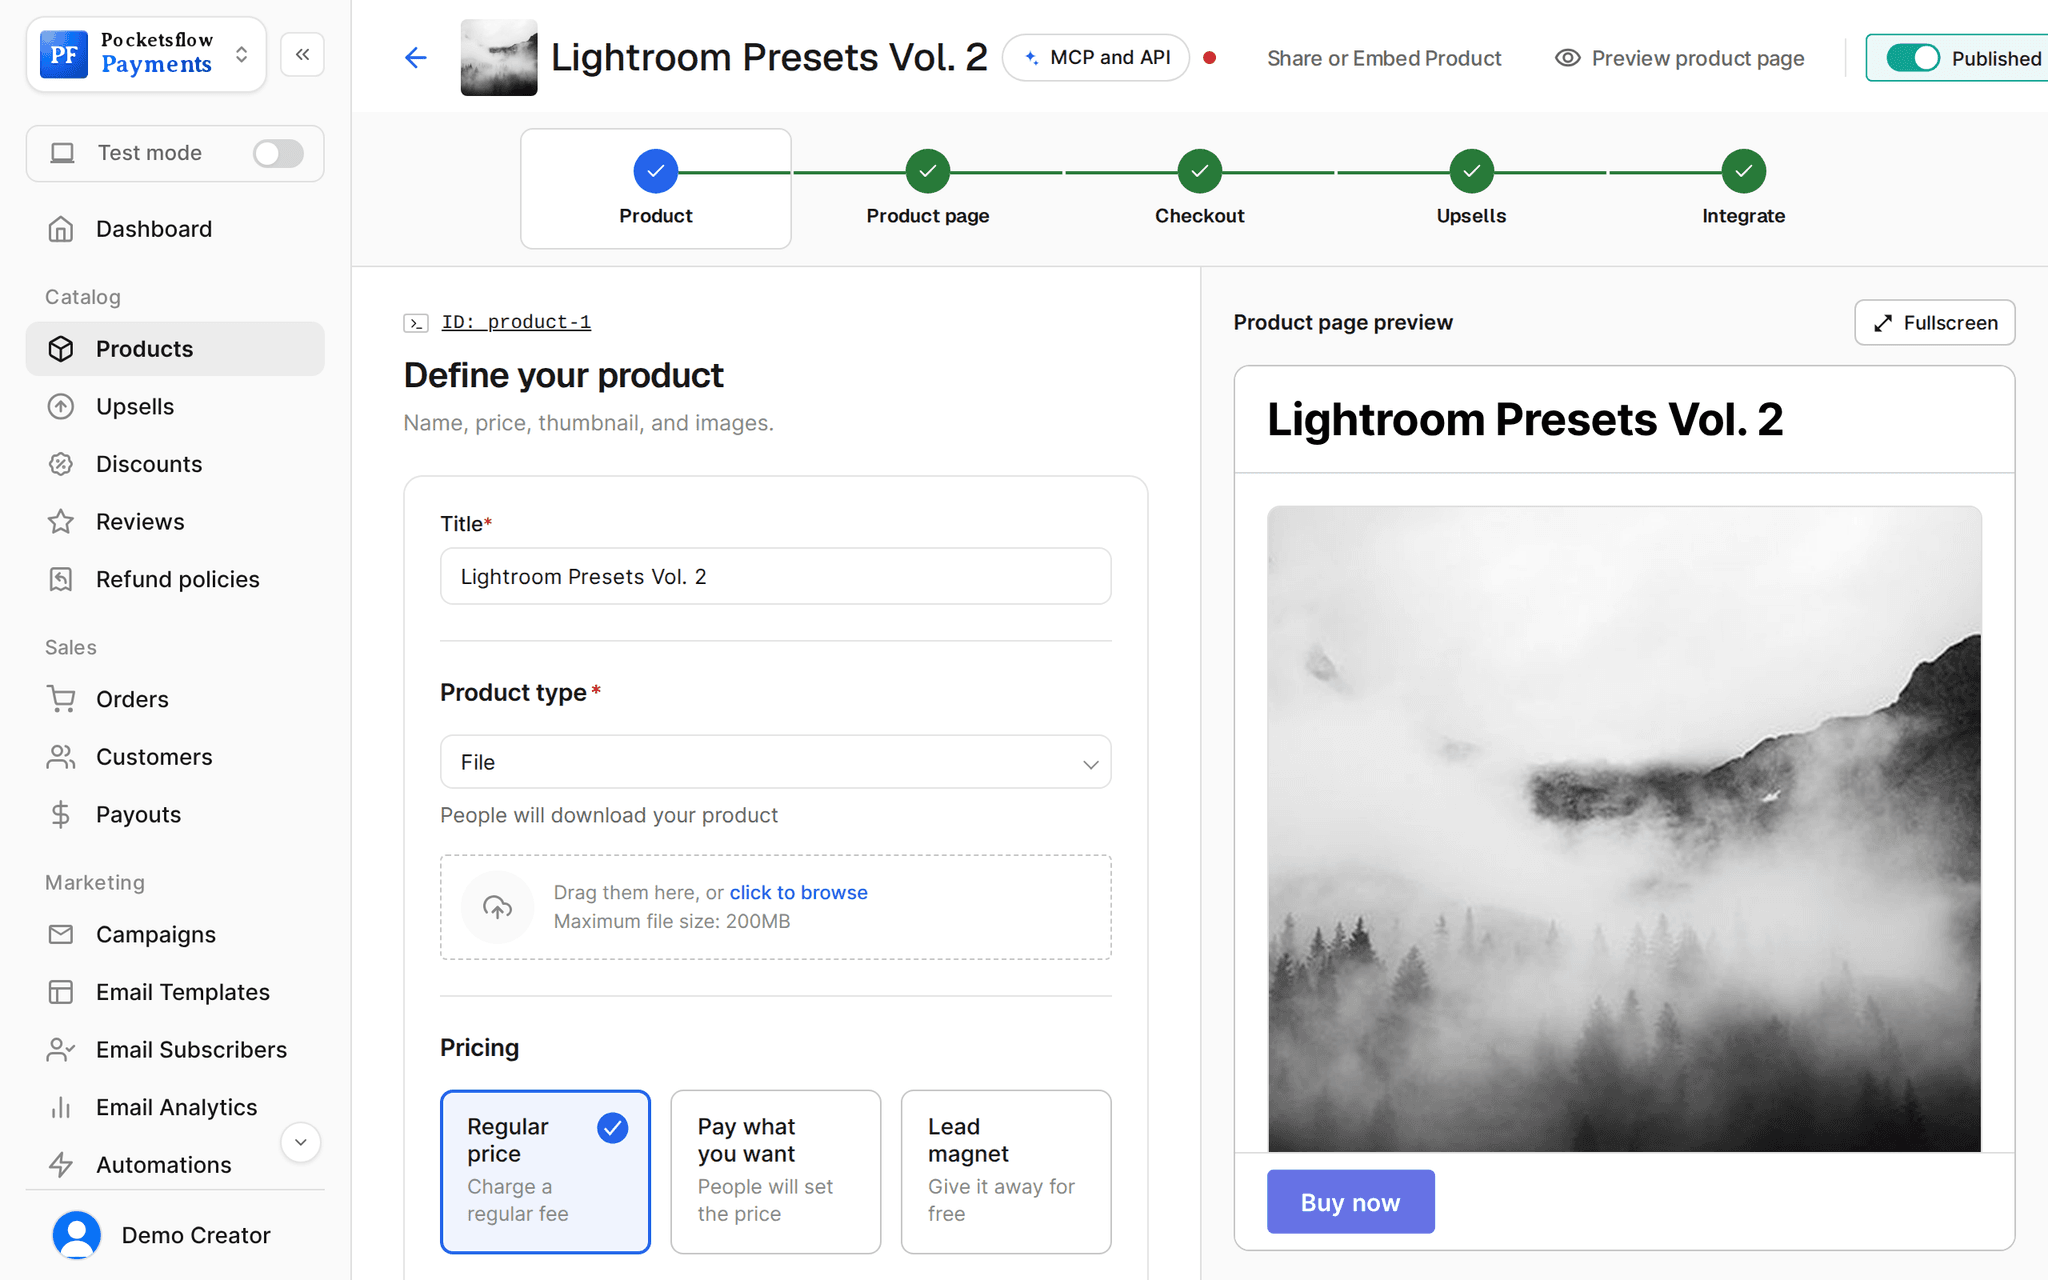2048x1280 pixels.
Task: Open Email Analytics item
Action: tap(175, 1107)
